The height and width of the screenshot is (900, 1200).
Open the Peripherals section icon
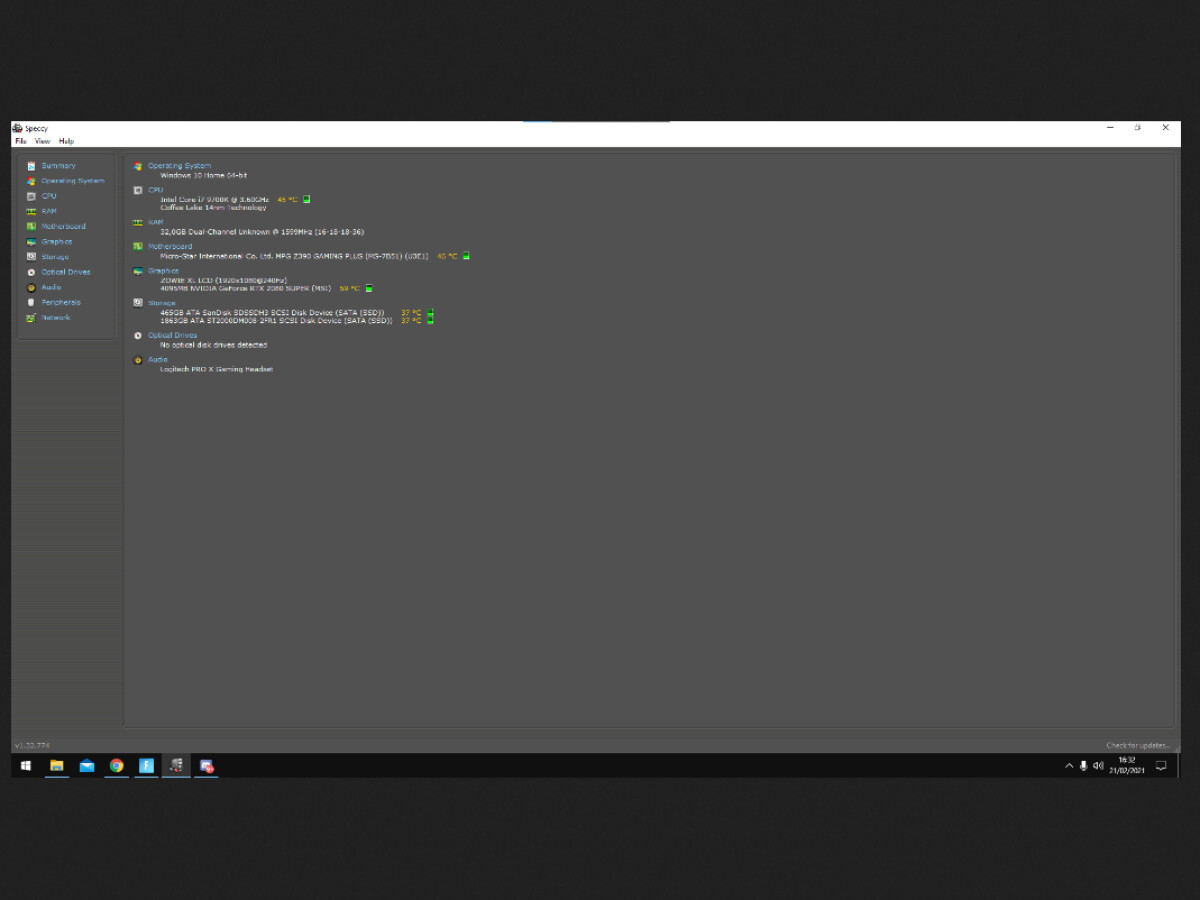point(31,302)
